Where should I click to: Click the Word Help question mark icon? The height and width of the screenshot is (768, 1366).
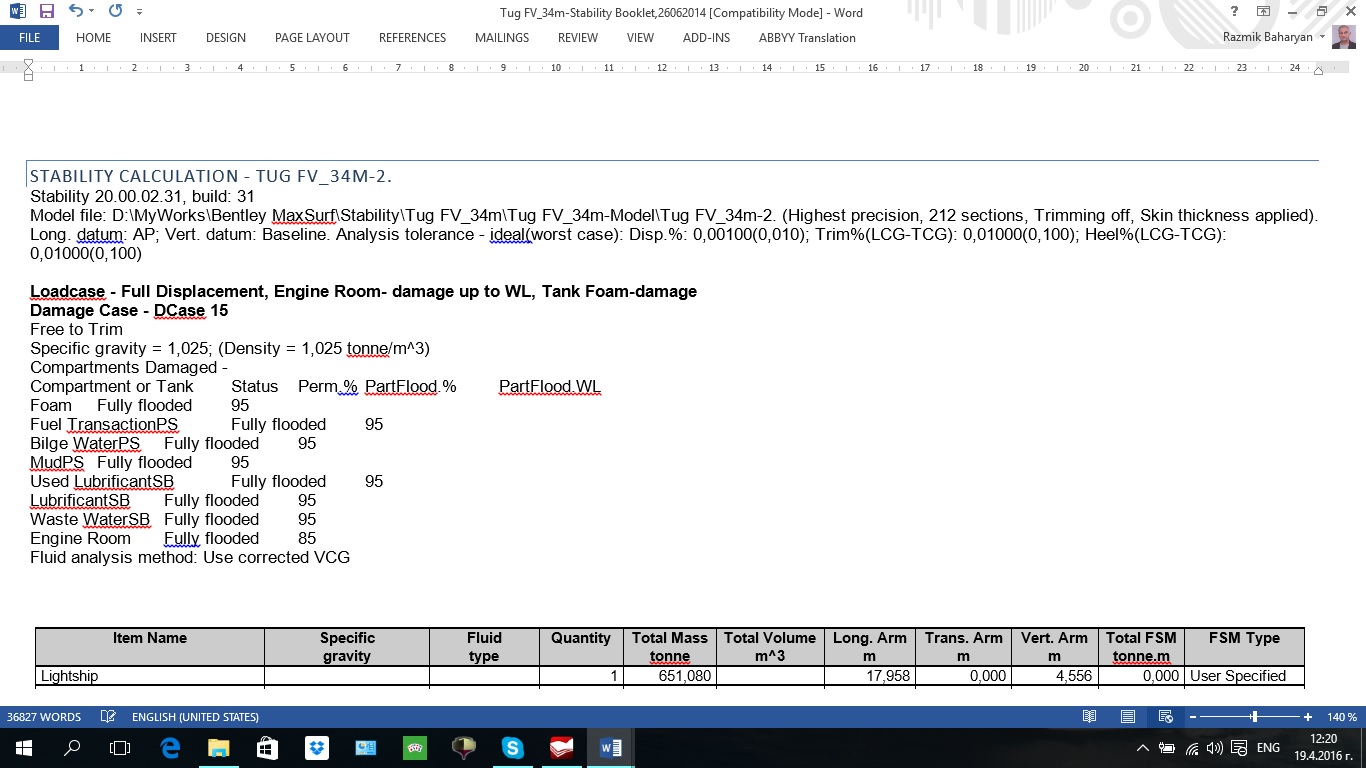point(1235,12)
